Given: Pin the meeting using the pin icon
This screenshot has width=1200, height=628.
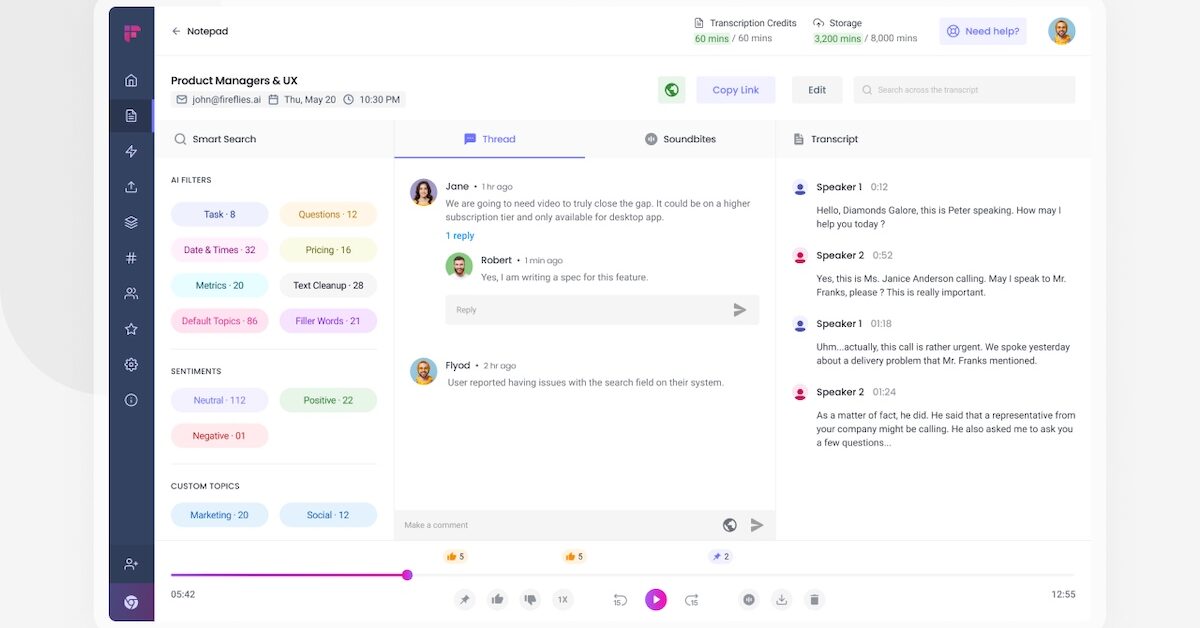Looking at the screenshot, I should [x=464, y=599].
